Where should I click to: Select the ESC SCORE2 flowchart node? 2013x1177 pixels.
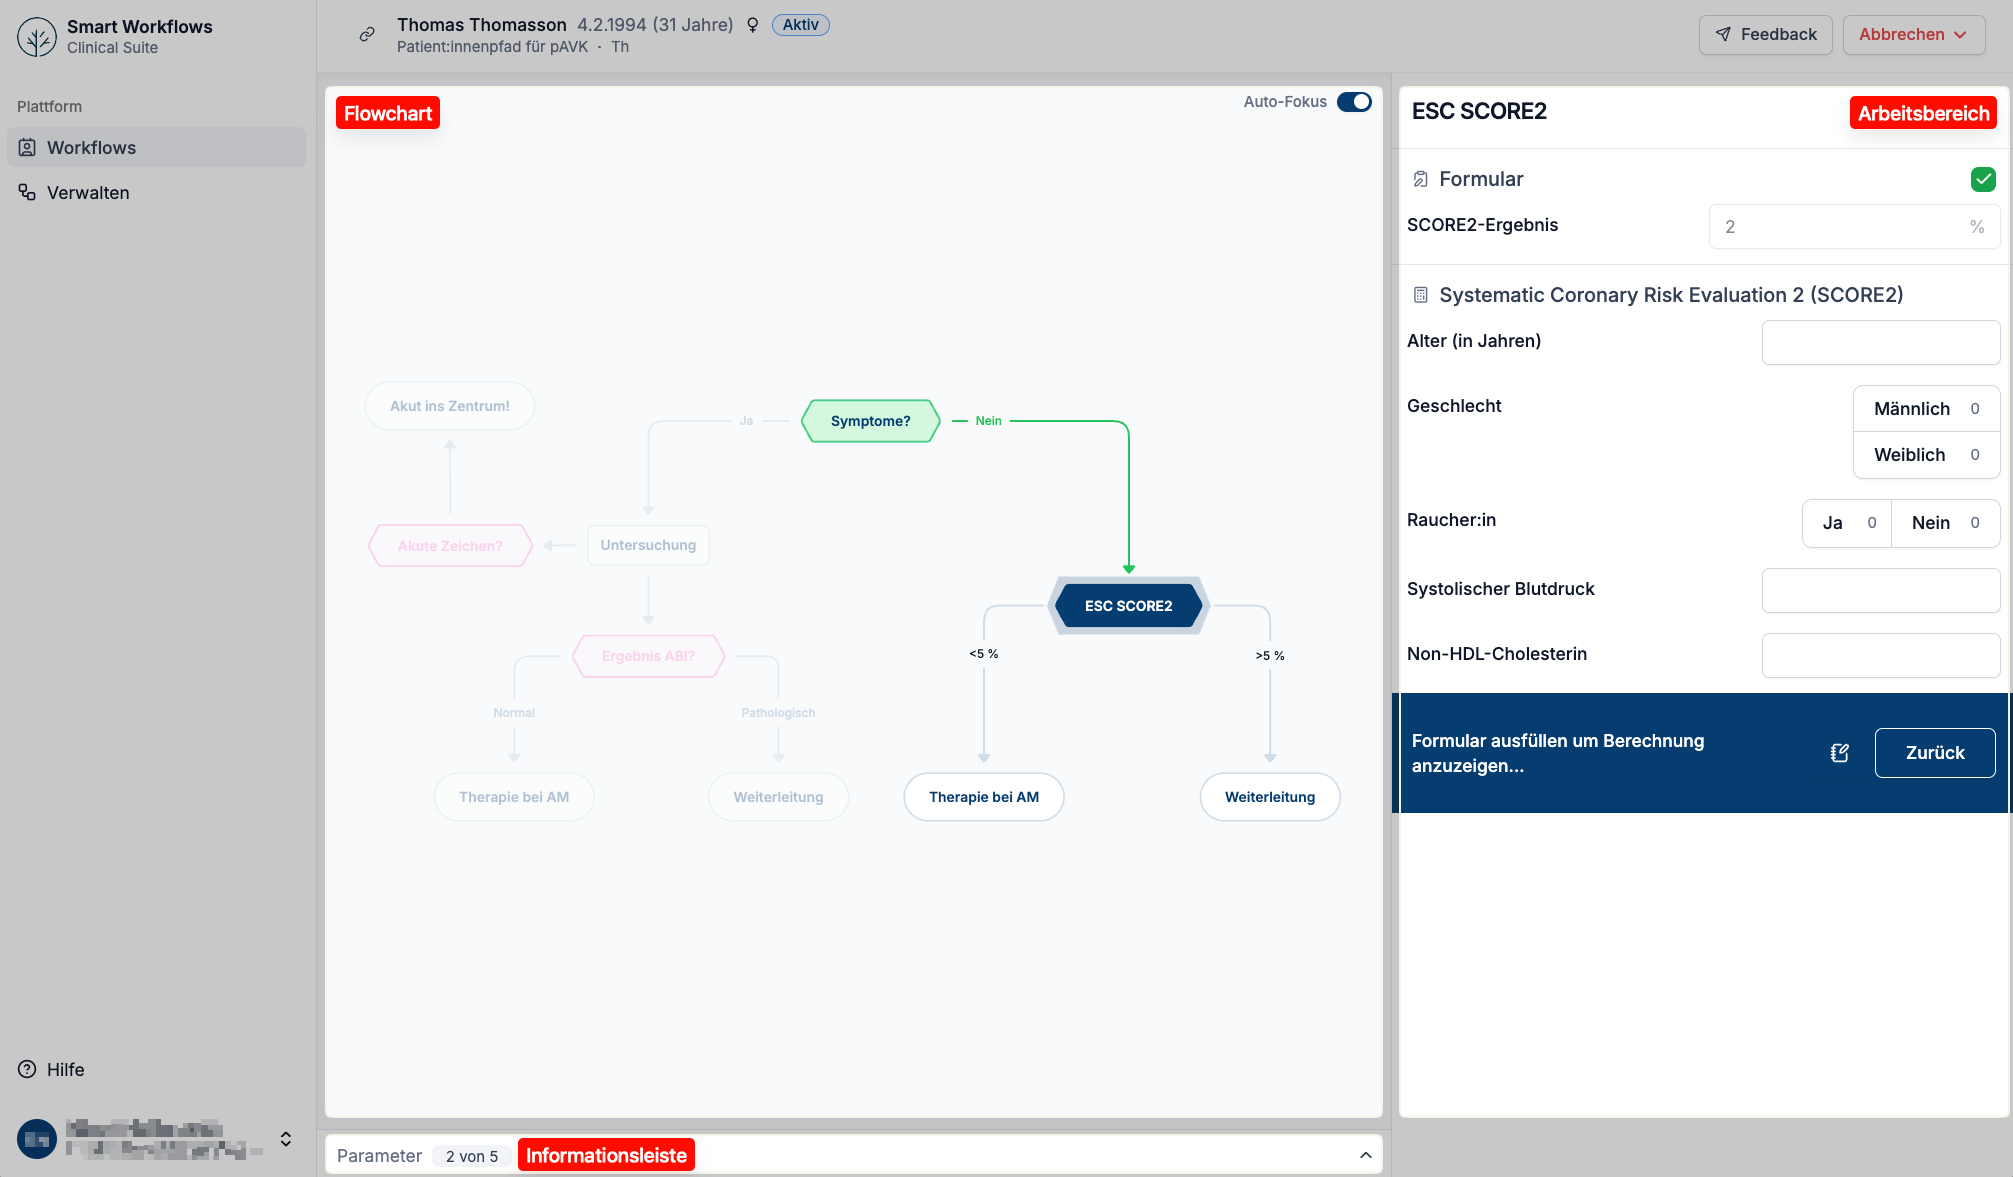coord(1128,606)
